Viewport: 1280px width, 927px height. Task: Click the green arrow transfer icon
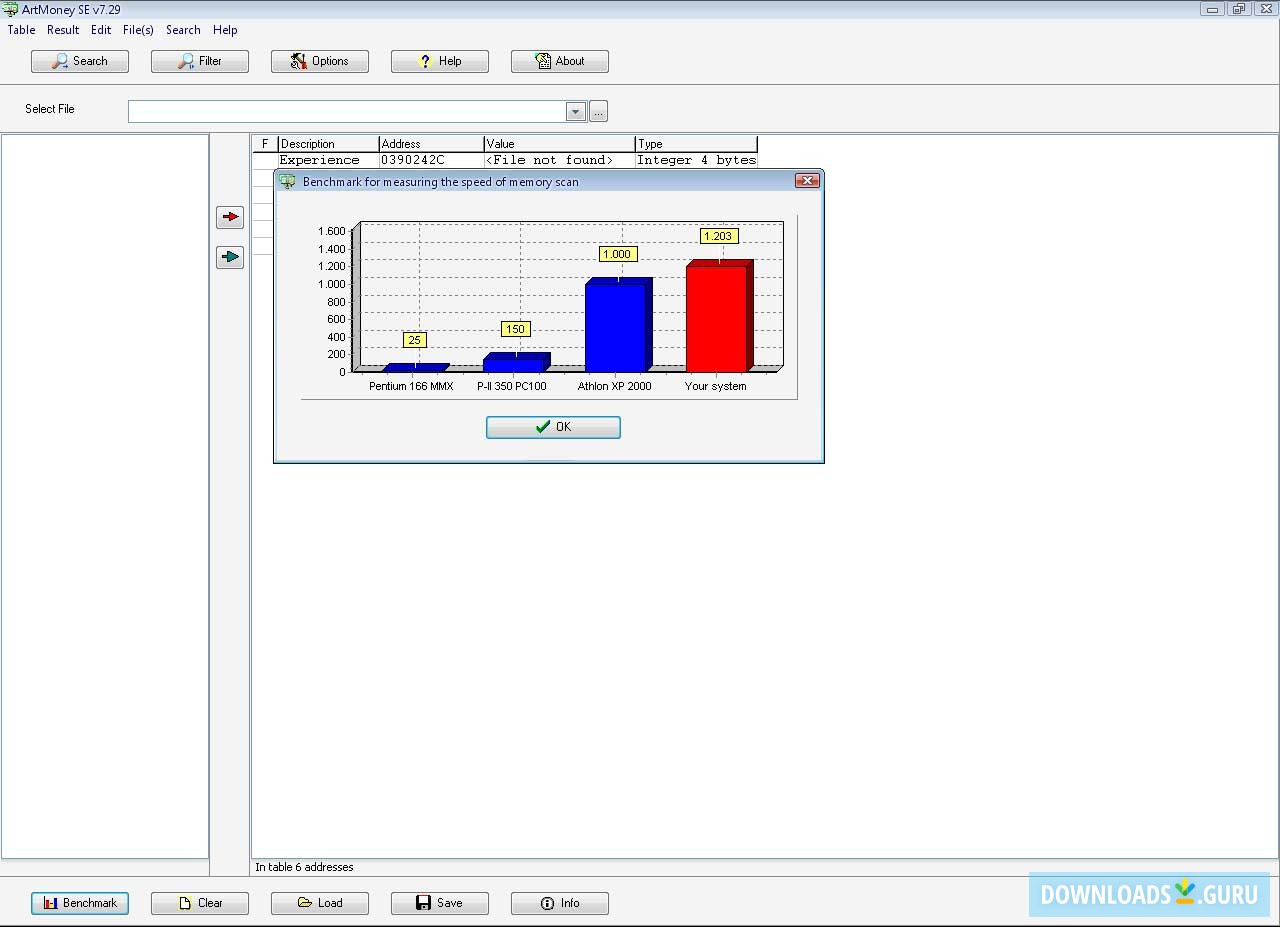[229, 257]
